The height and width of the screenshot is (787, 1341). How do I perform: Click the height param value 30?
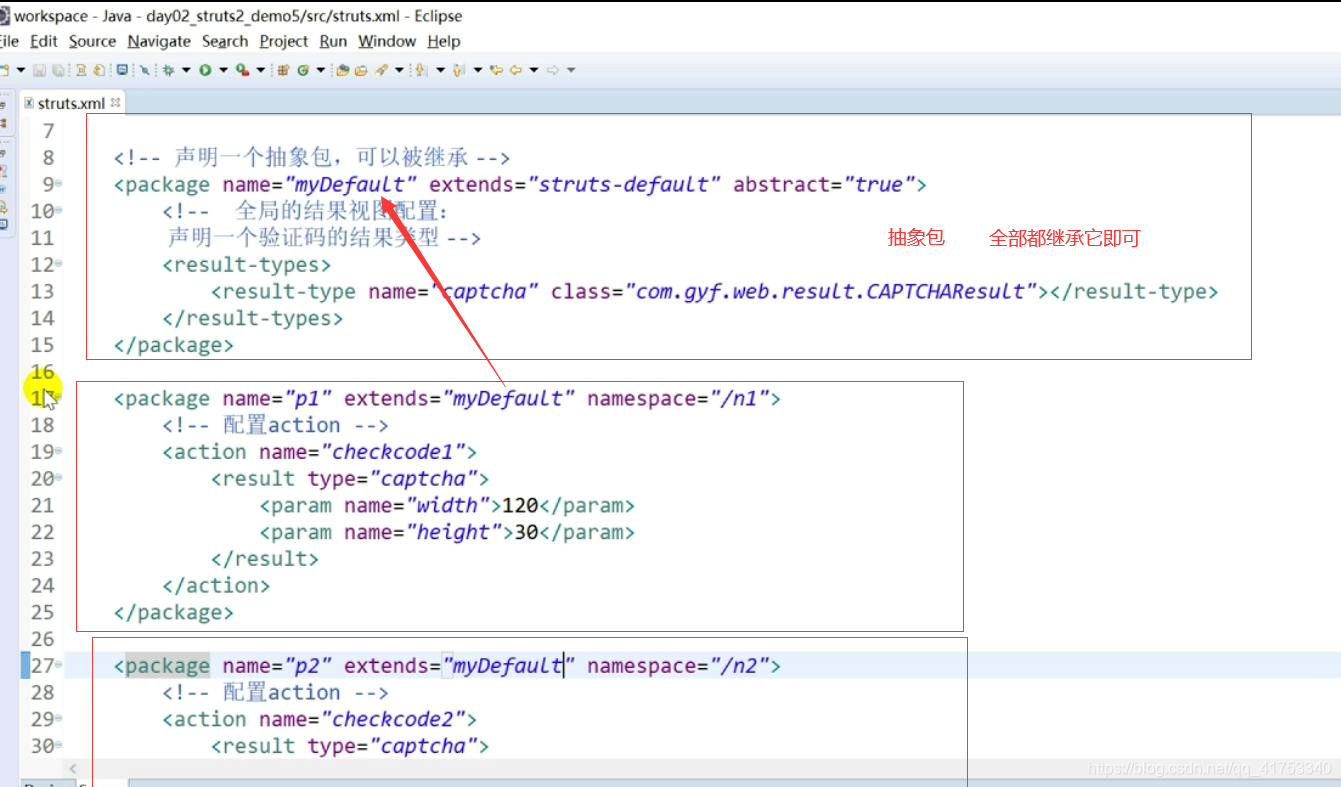click(x=526, y=532)
